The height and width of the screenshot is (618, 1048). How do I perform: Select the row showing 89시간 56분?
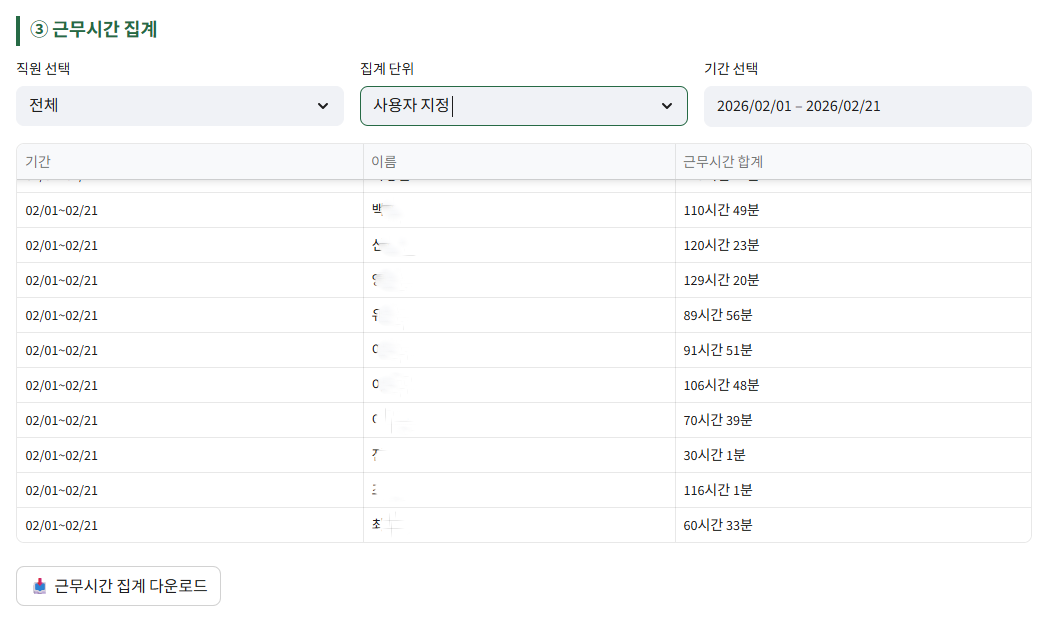(524, 314)
